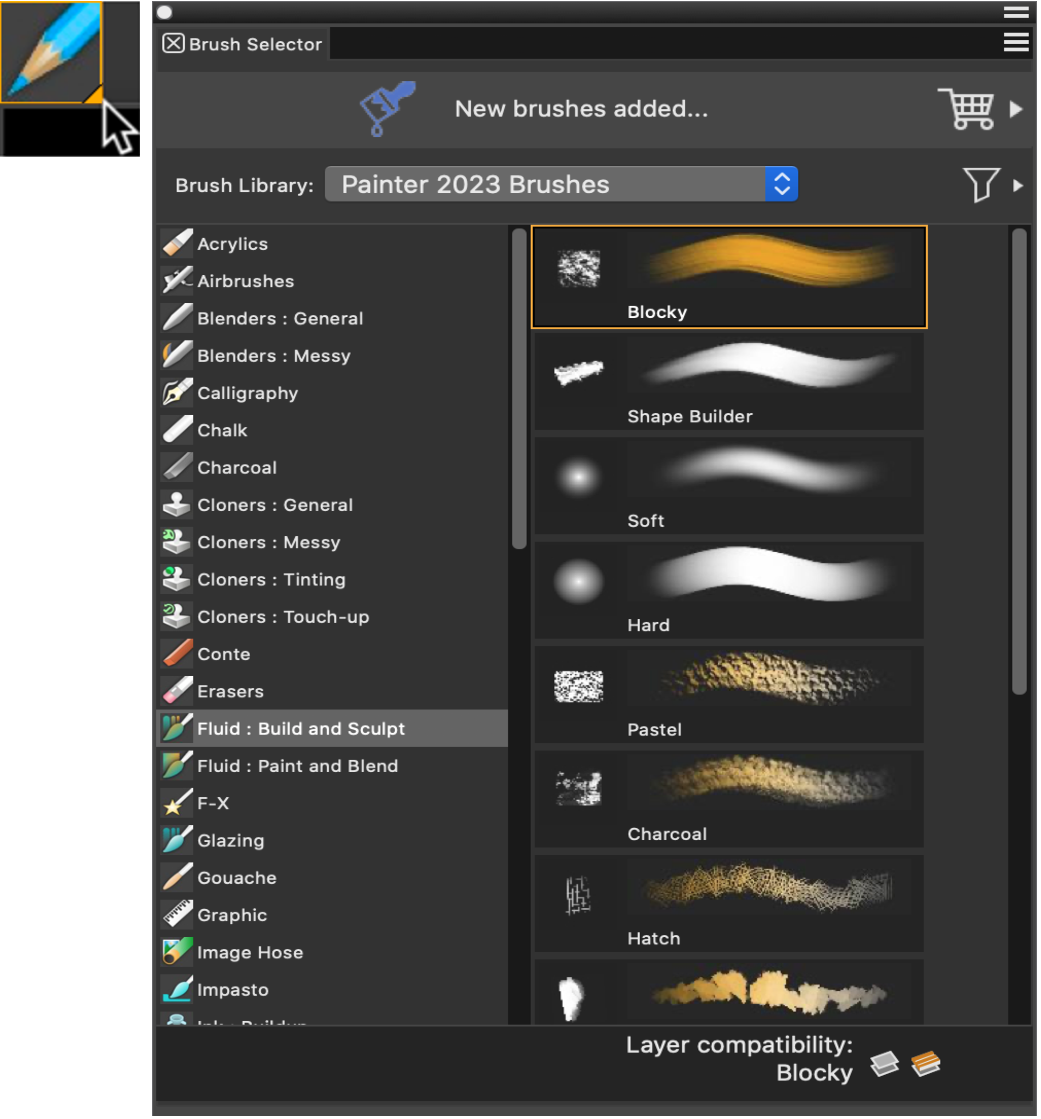Switch to the Brush Selector tab
The height and width of the screenshot is (1119, 1041).
click(250, 43)
